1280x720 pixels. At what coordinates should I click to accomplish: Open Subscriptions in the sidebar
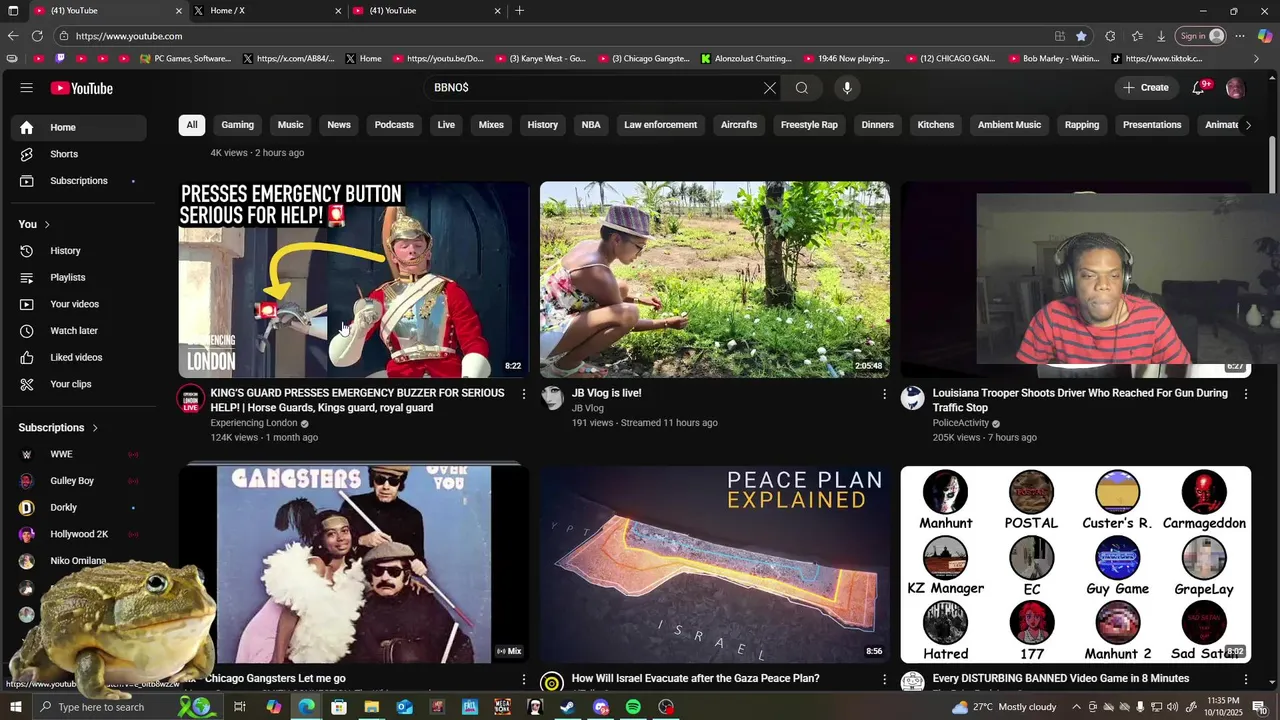[x=78, y=181]
